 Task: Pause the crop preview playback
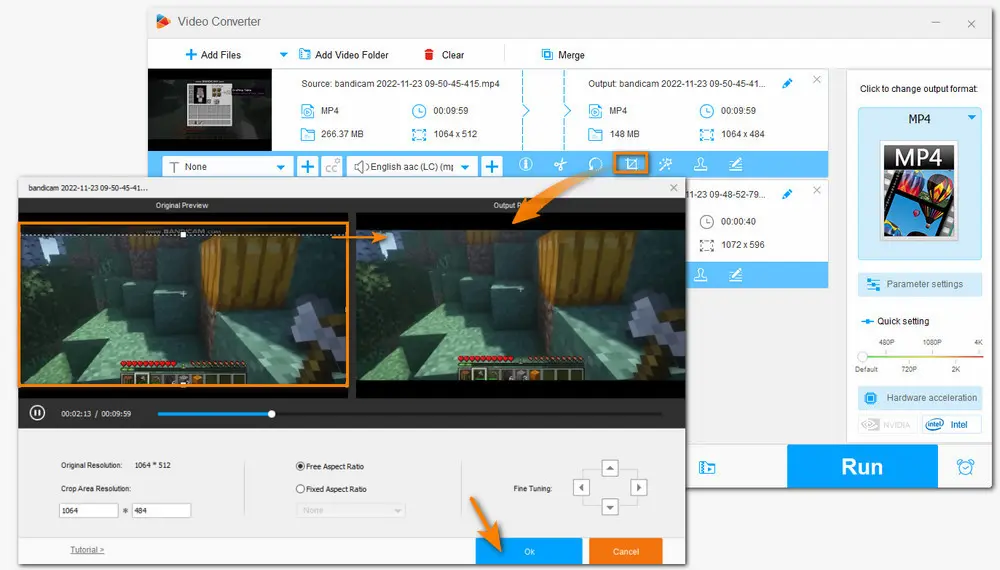coord(37,413)
